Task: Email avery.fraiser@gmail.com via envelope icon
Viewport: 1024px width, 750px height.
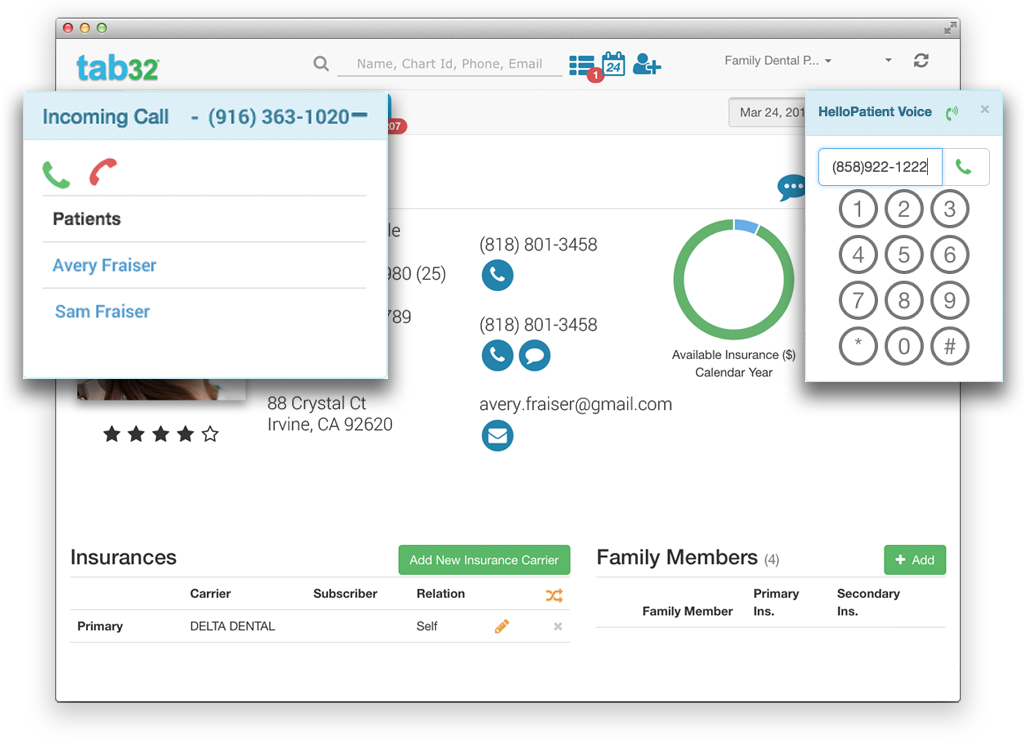Action: pos(497,436)
